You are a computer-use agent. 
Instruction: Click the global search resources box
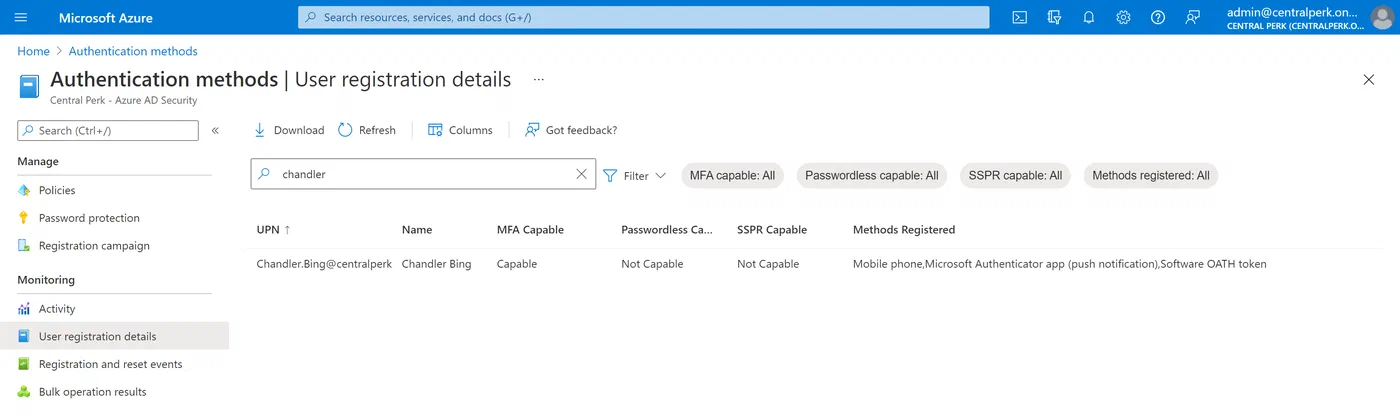tap(643, 17)
